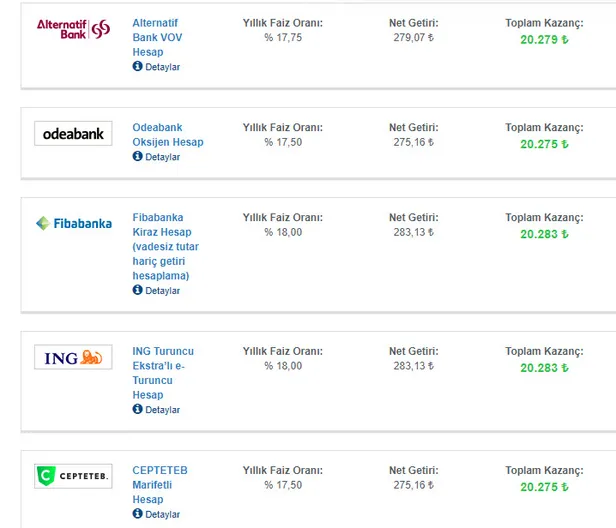Click the Fibabanka logo
Image resolution: width=616 pixels, height=528 pixels.
pos(73,223)
